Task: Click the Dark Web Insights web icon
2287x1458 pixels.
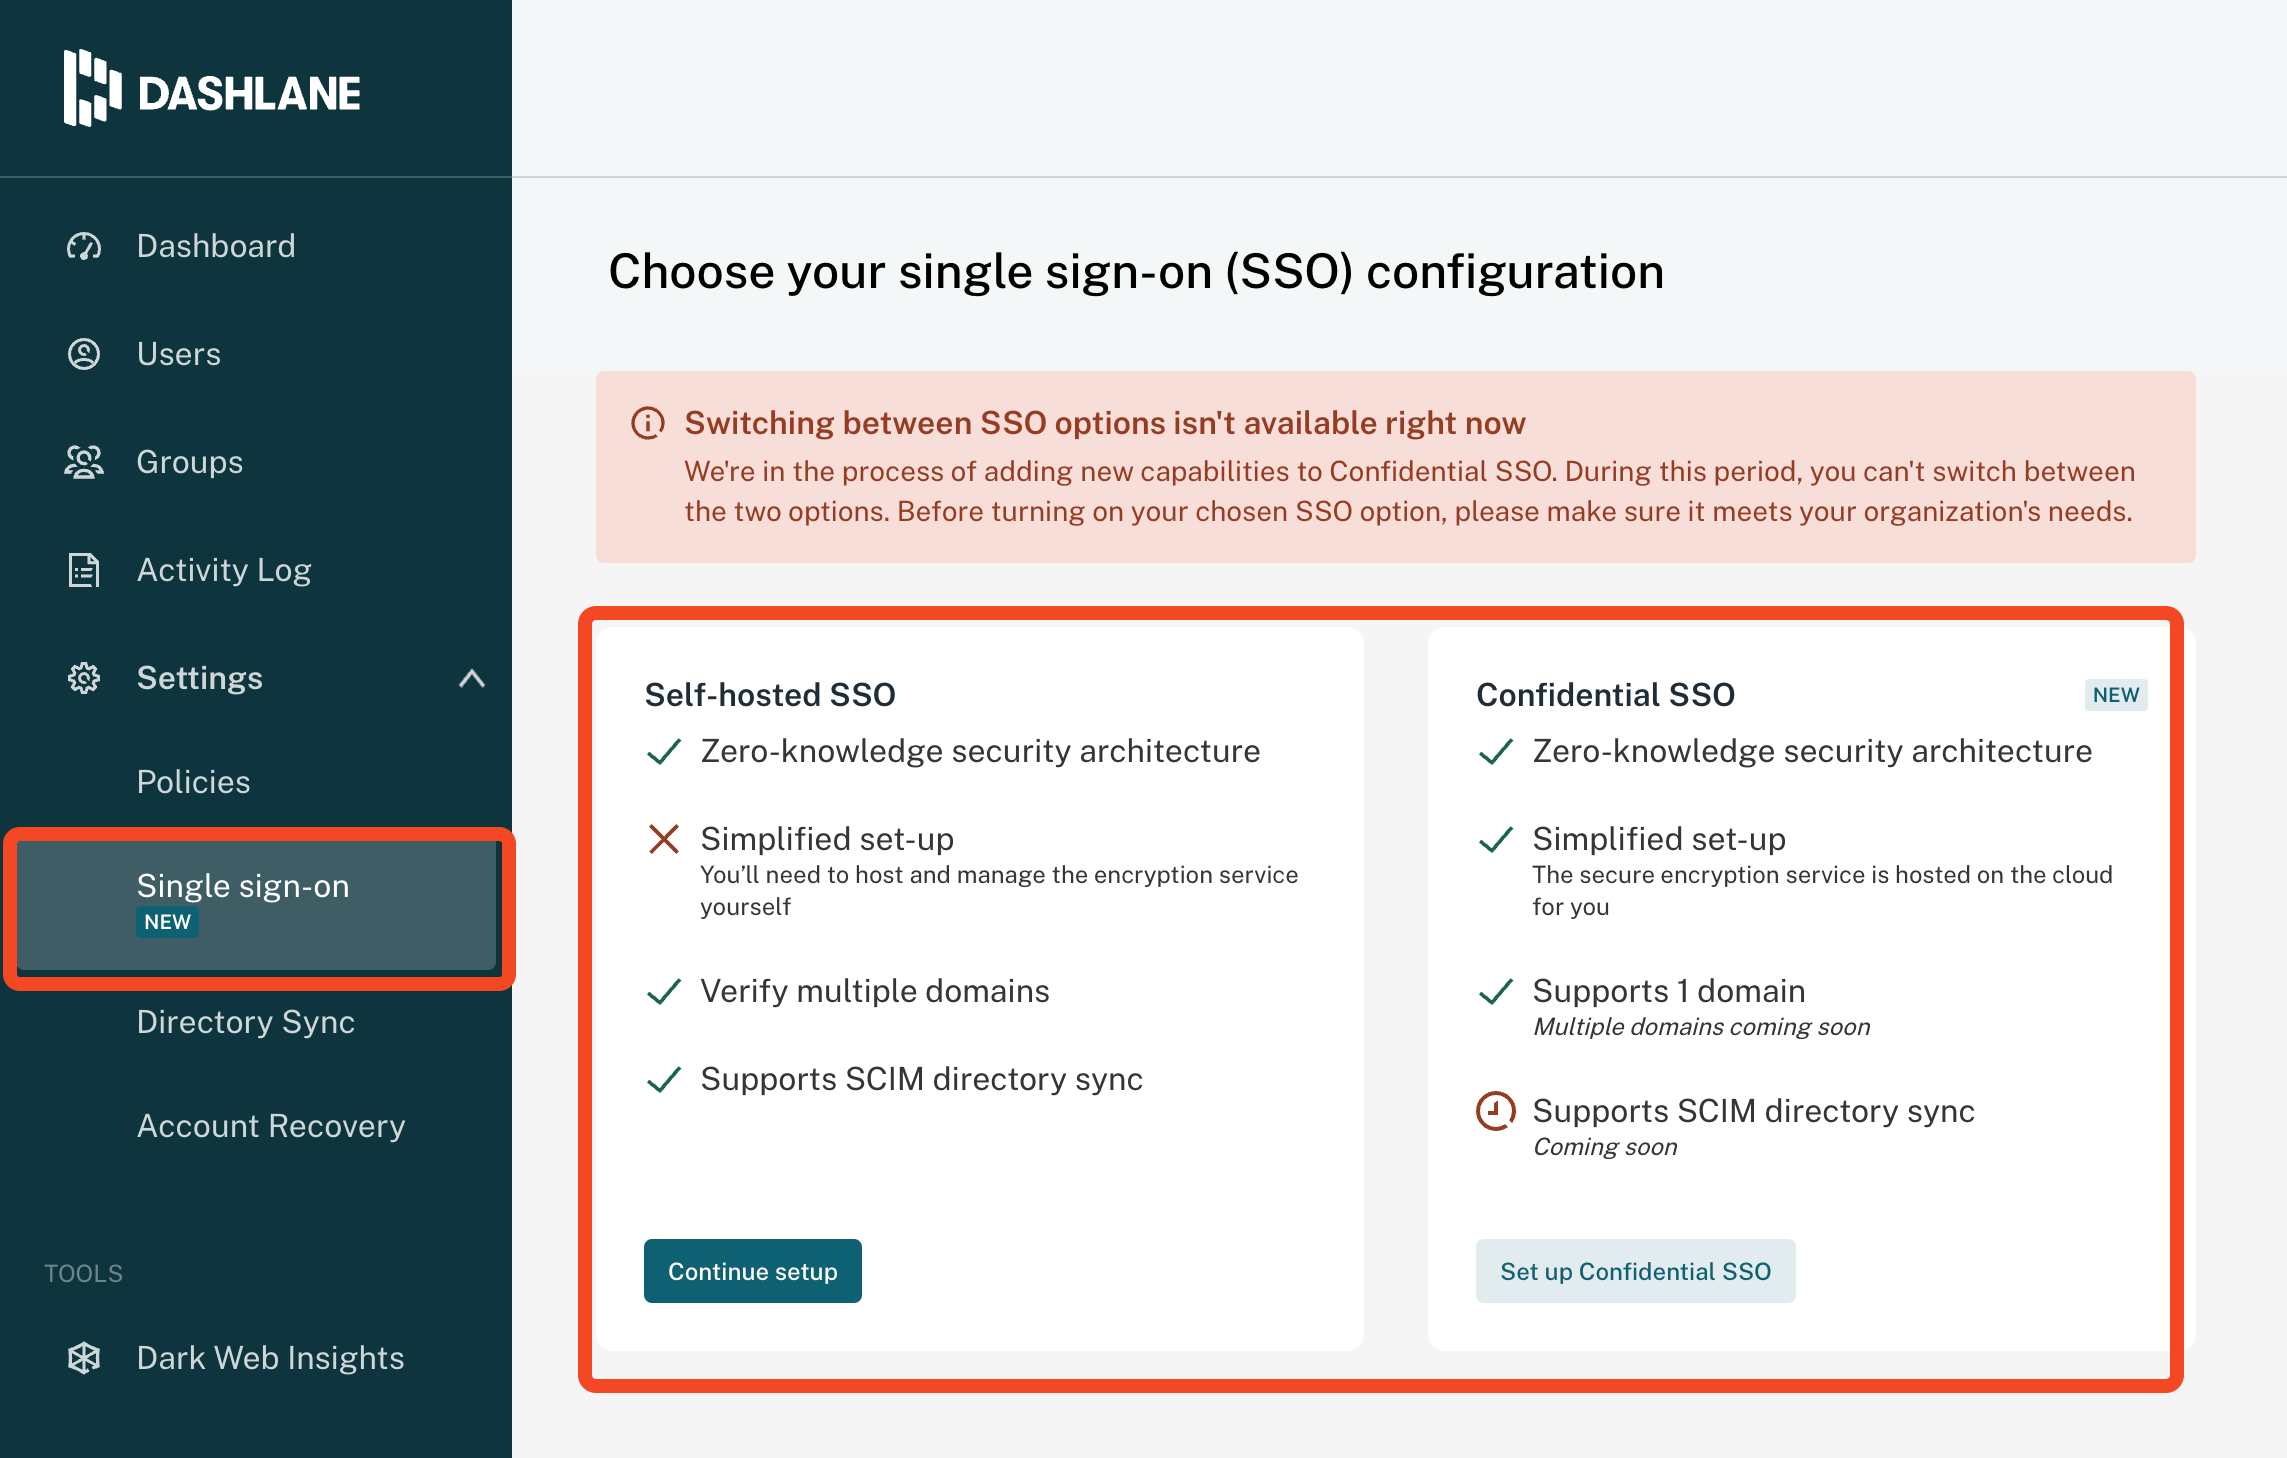Action: (84, 1358)
